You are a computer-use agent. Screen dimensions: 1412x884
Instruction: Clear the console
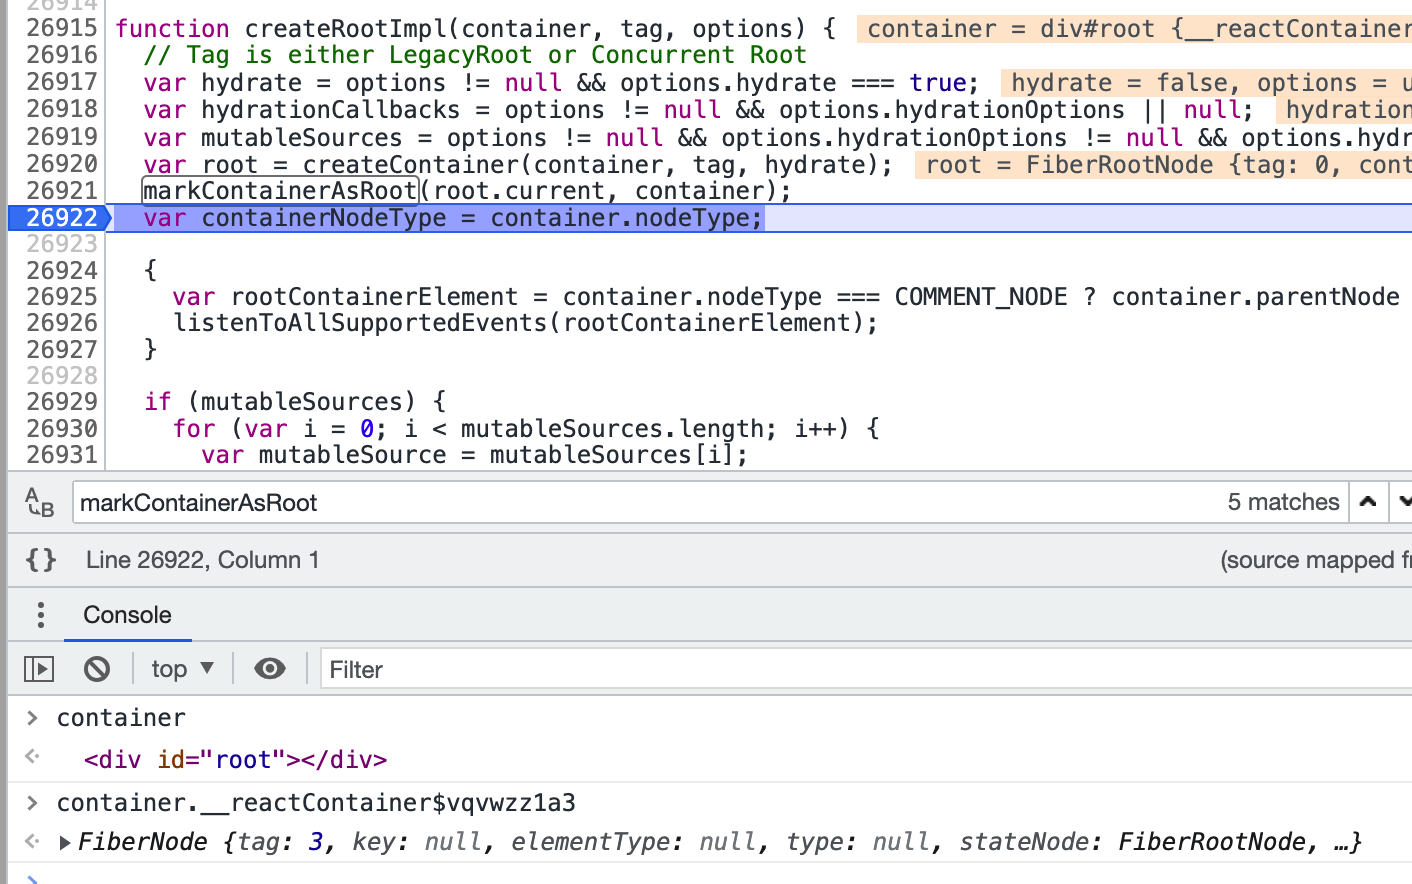click(x=97, y=669)
